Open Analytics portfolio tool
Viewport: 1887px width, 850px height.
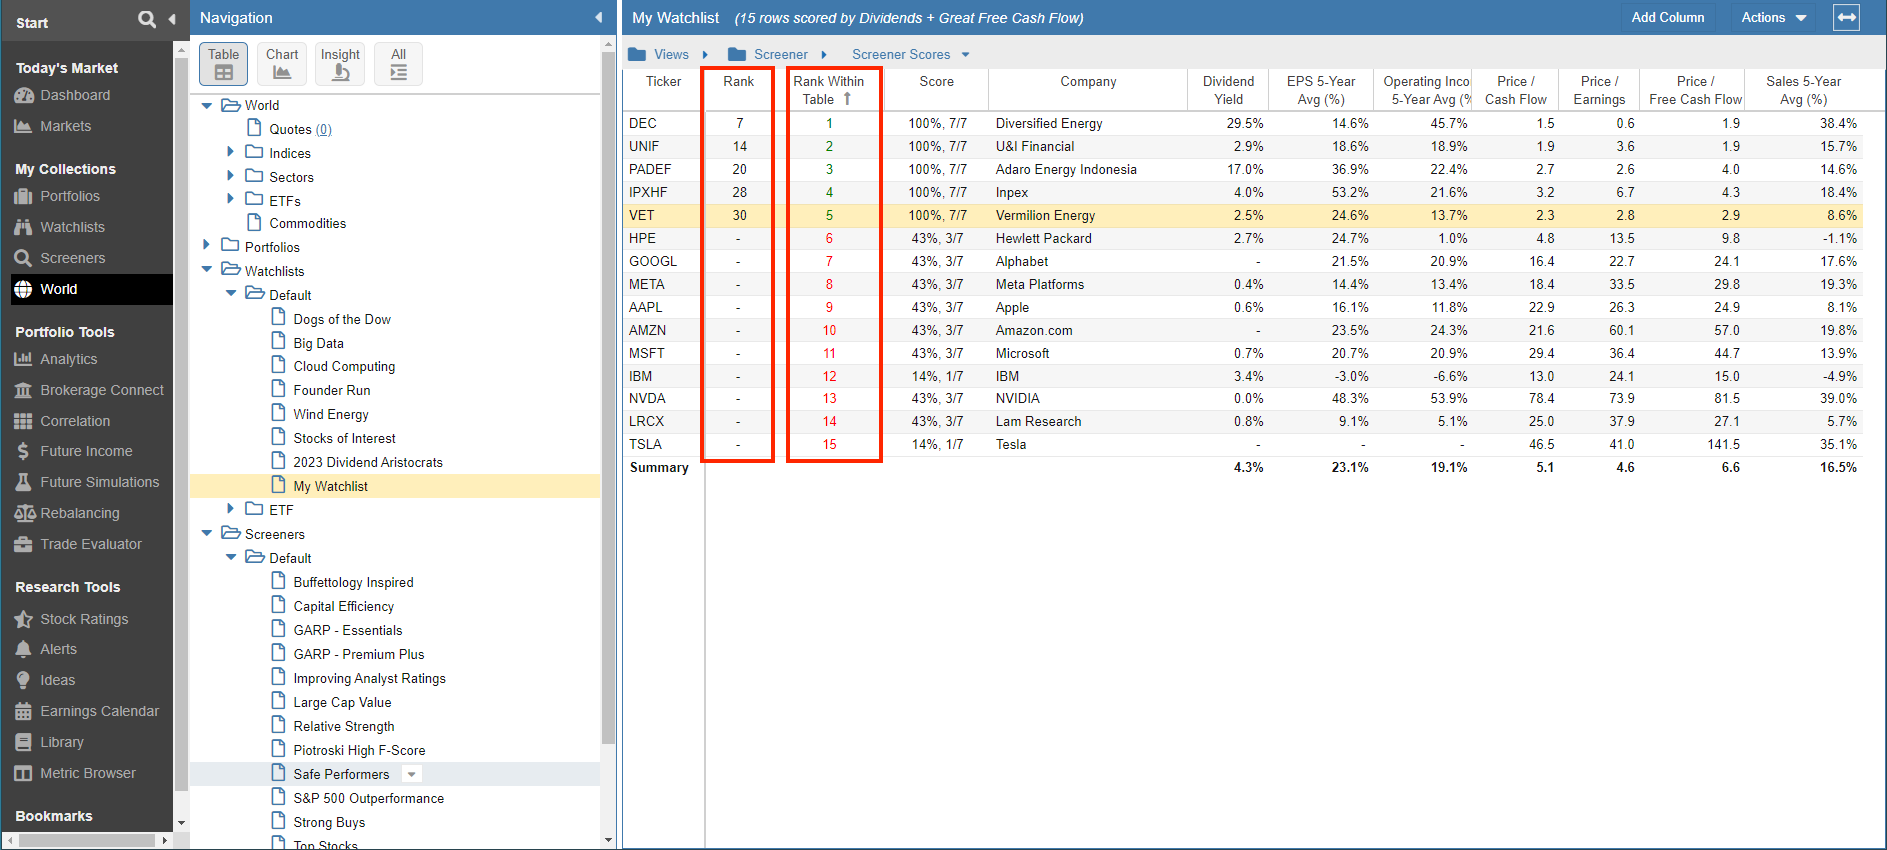[68, 359]
